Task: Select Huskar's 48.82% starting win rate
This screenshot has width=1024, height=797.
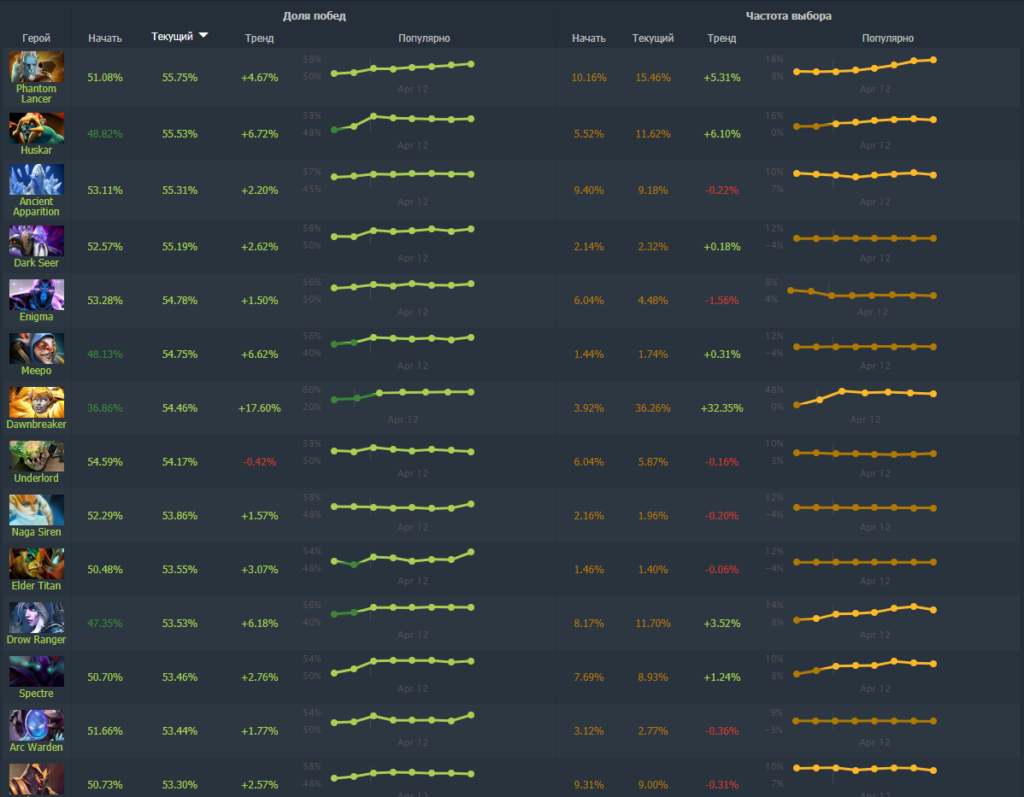Action: 105,133
